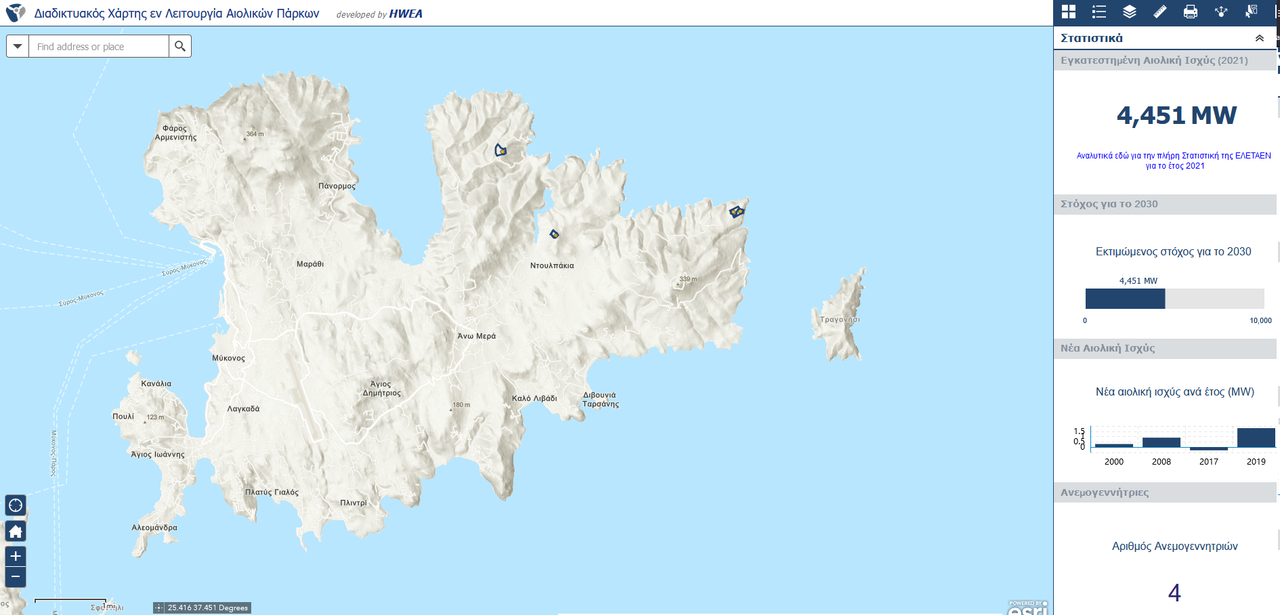Click the 4,451 MW installed capacity value

pos(1176,116)
